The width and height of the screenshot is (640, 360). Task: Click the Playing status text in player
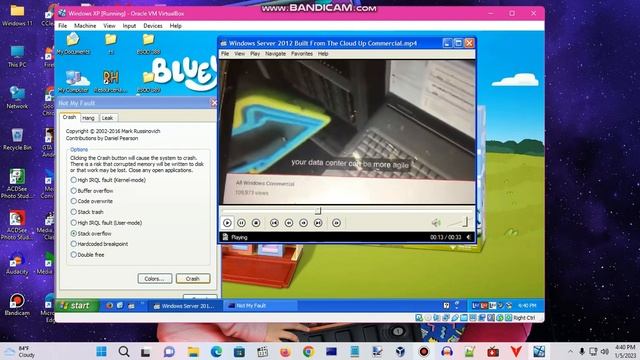239,237
